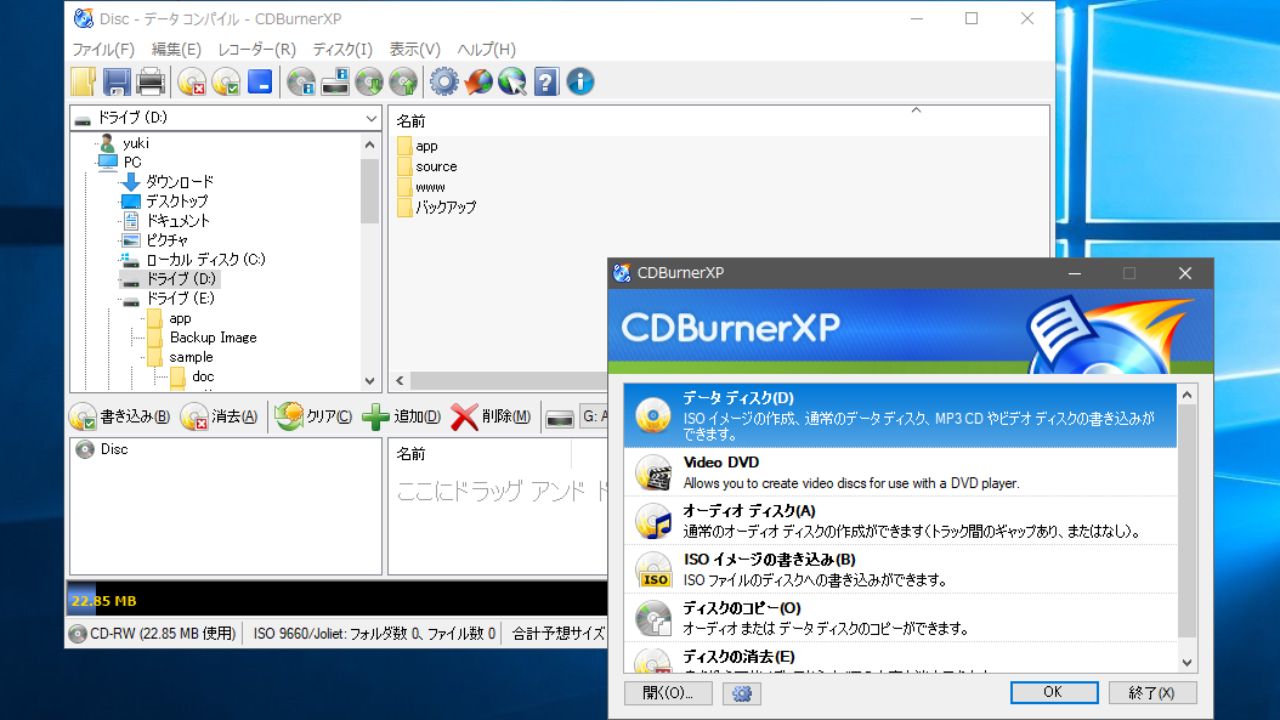Click the blue square toolbar icon
The height and width of the screenshot is (720, 1280).
point(260,81)
